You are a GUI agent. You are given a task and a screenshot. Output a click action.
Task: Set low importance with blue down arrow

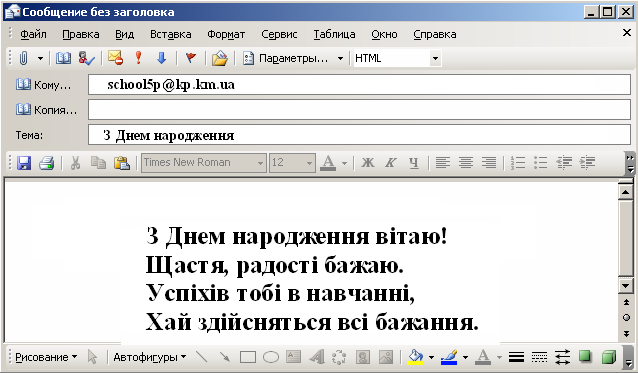point(162,58)
